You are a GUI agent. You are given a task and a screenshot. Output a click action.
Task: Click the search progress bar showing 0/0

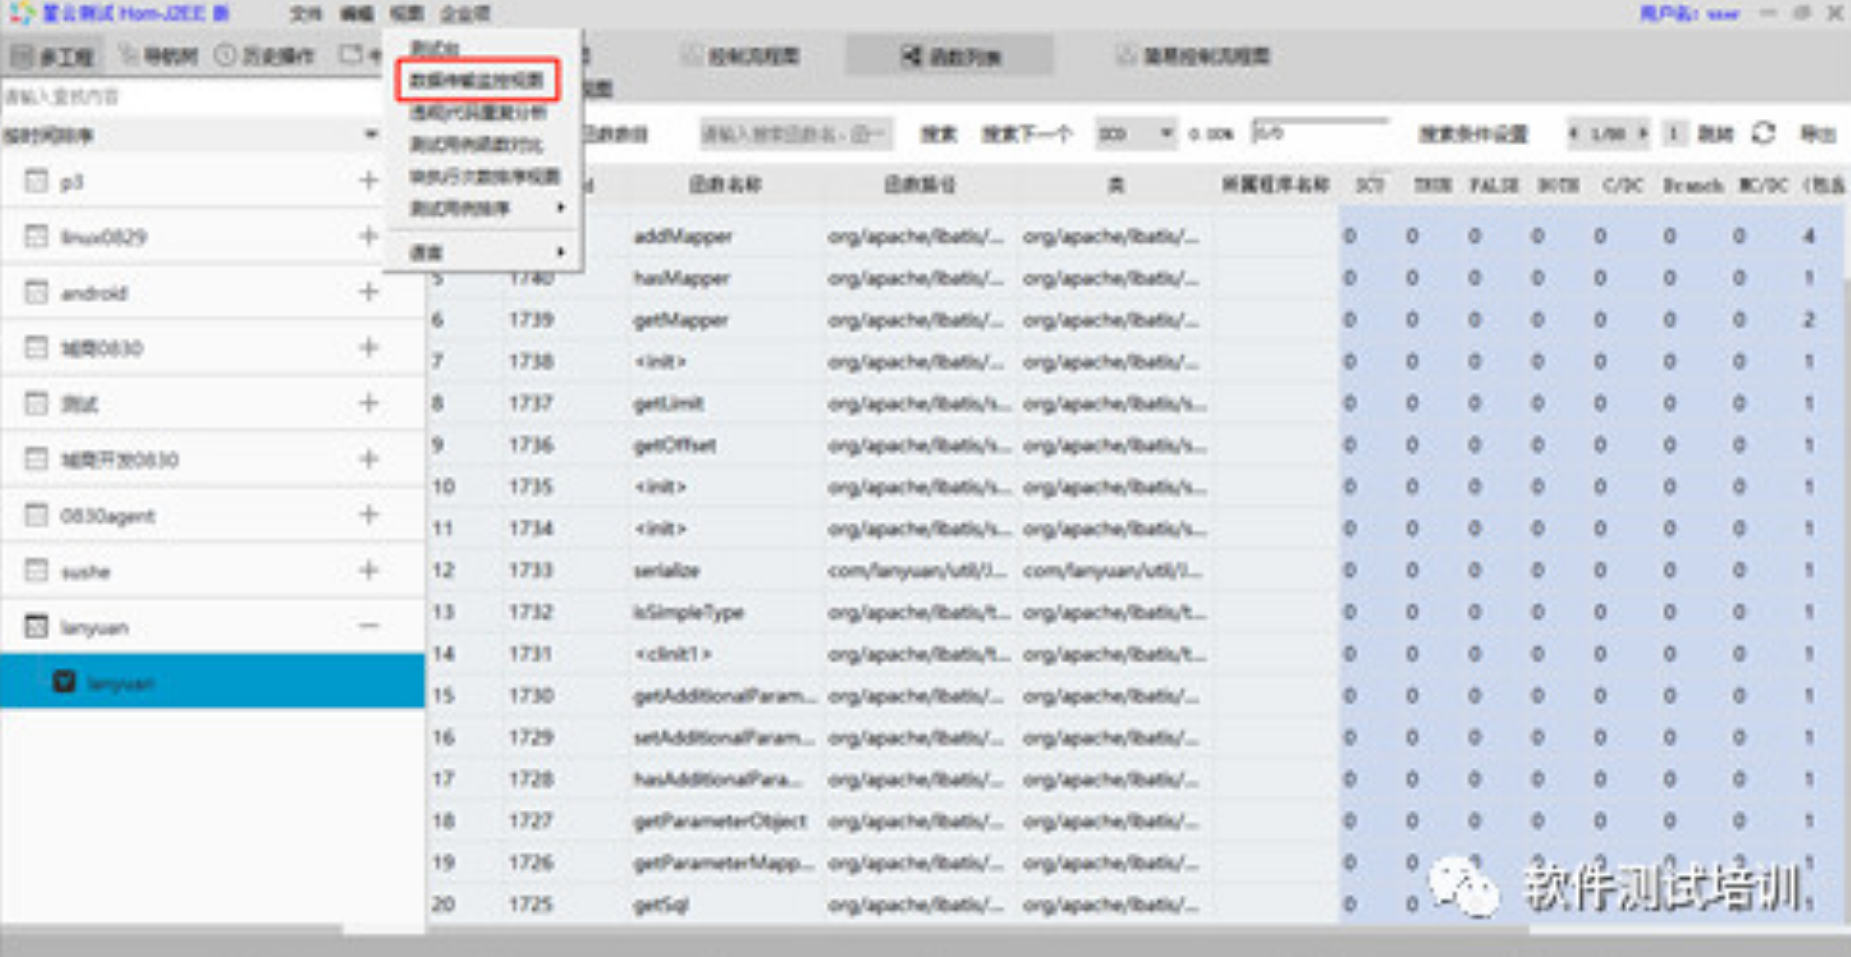pyautogui.click(x=1320, y=132)
